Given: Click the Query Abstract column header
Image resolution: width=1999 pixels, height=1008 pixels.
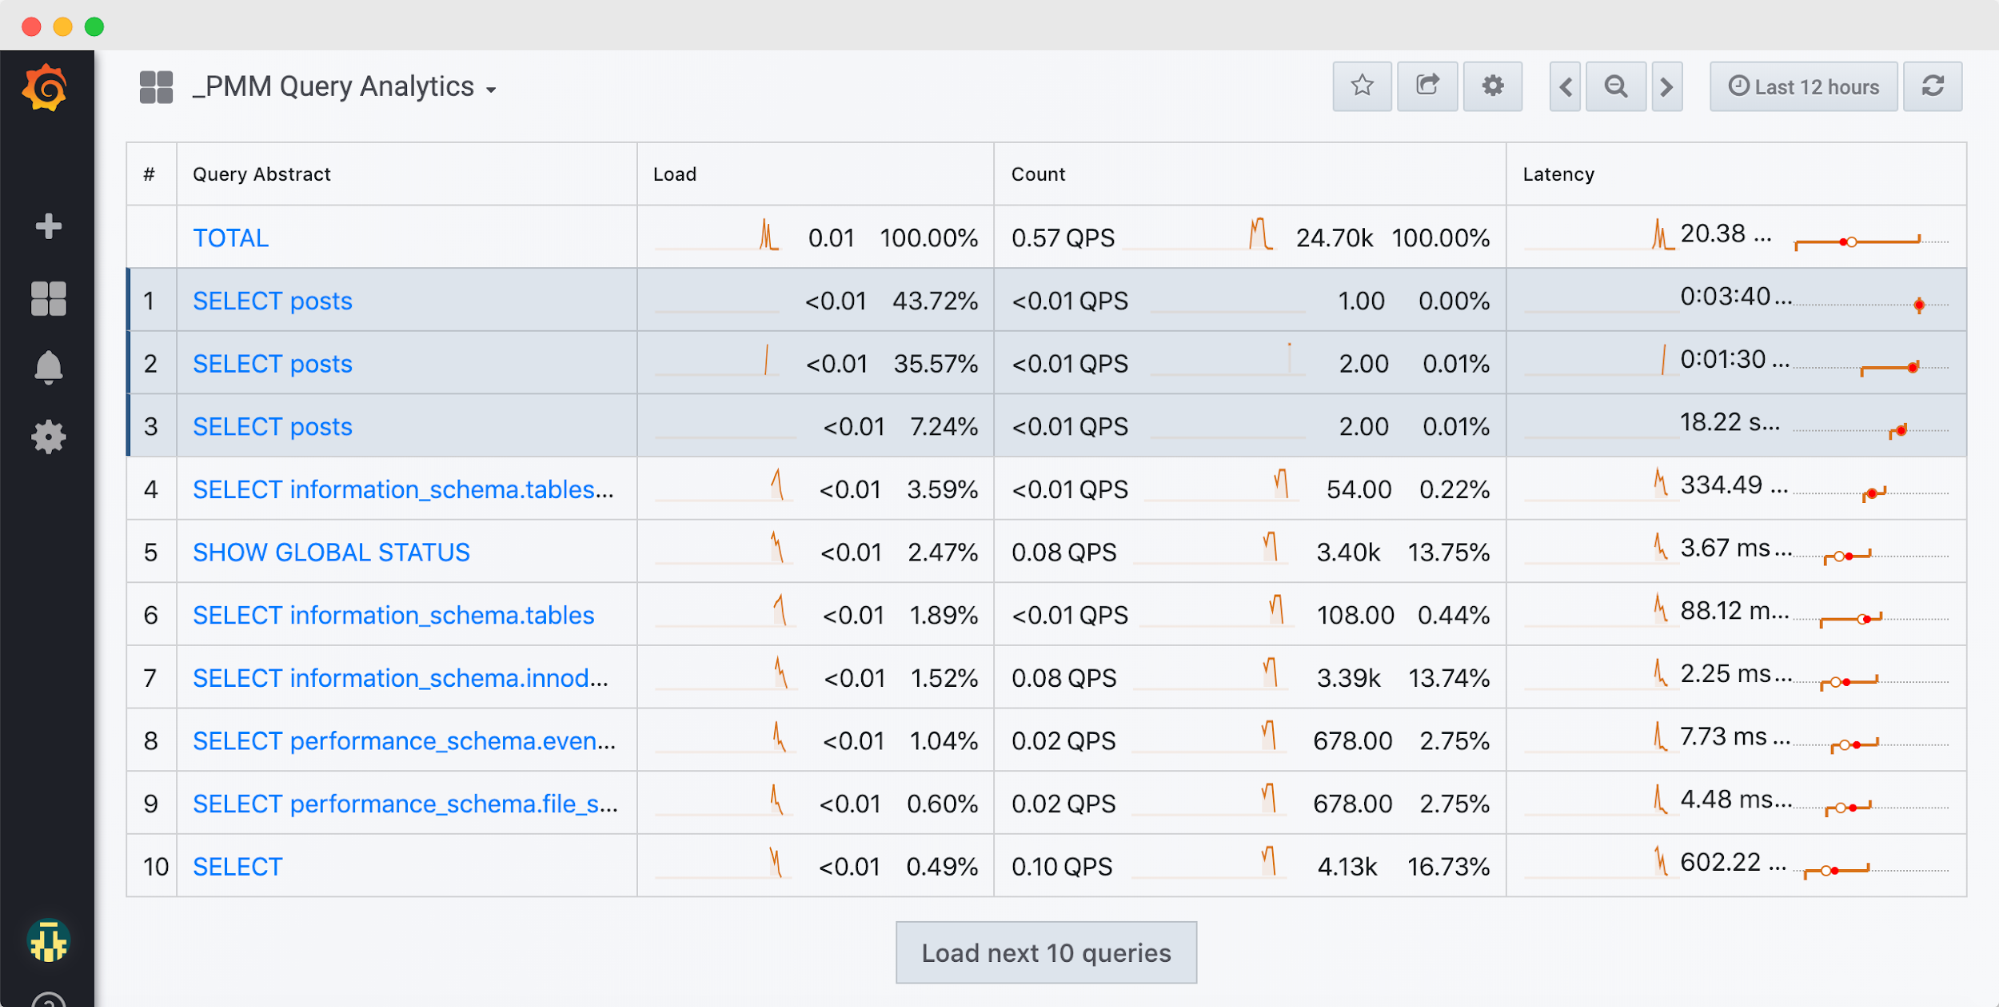Looking at the screenshot, I should pos(262,173).
